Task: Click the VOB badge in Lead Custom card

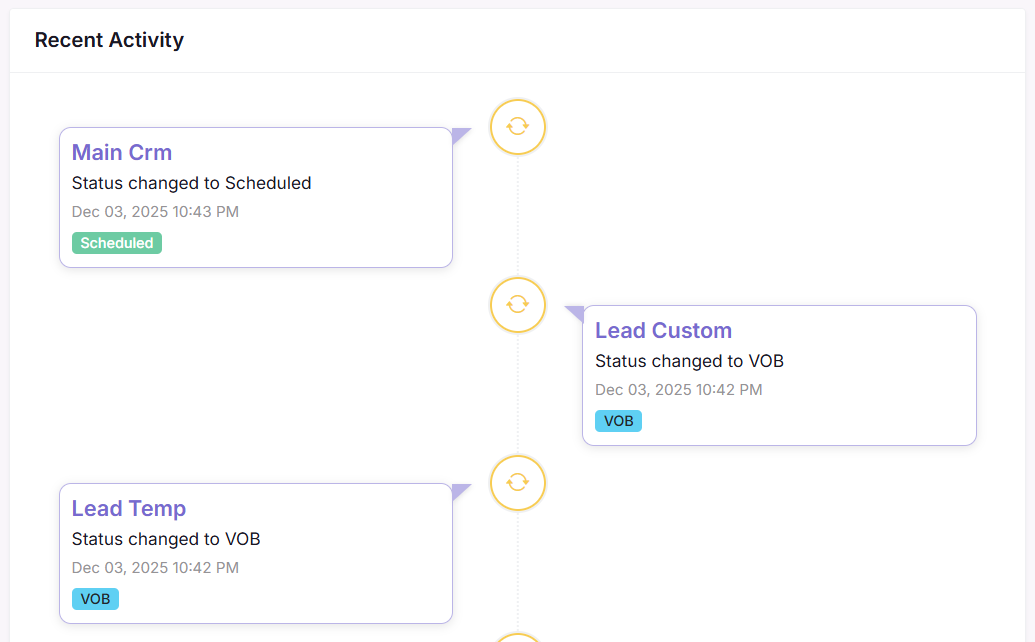Action: click(618, 421)
